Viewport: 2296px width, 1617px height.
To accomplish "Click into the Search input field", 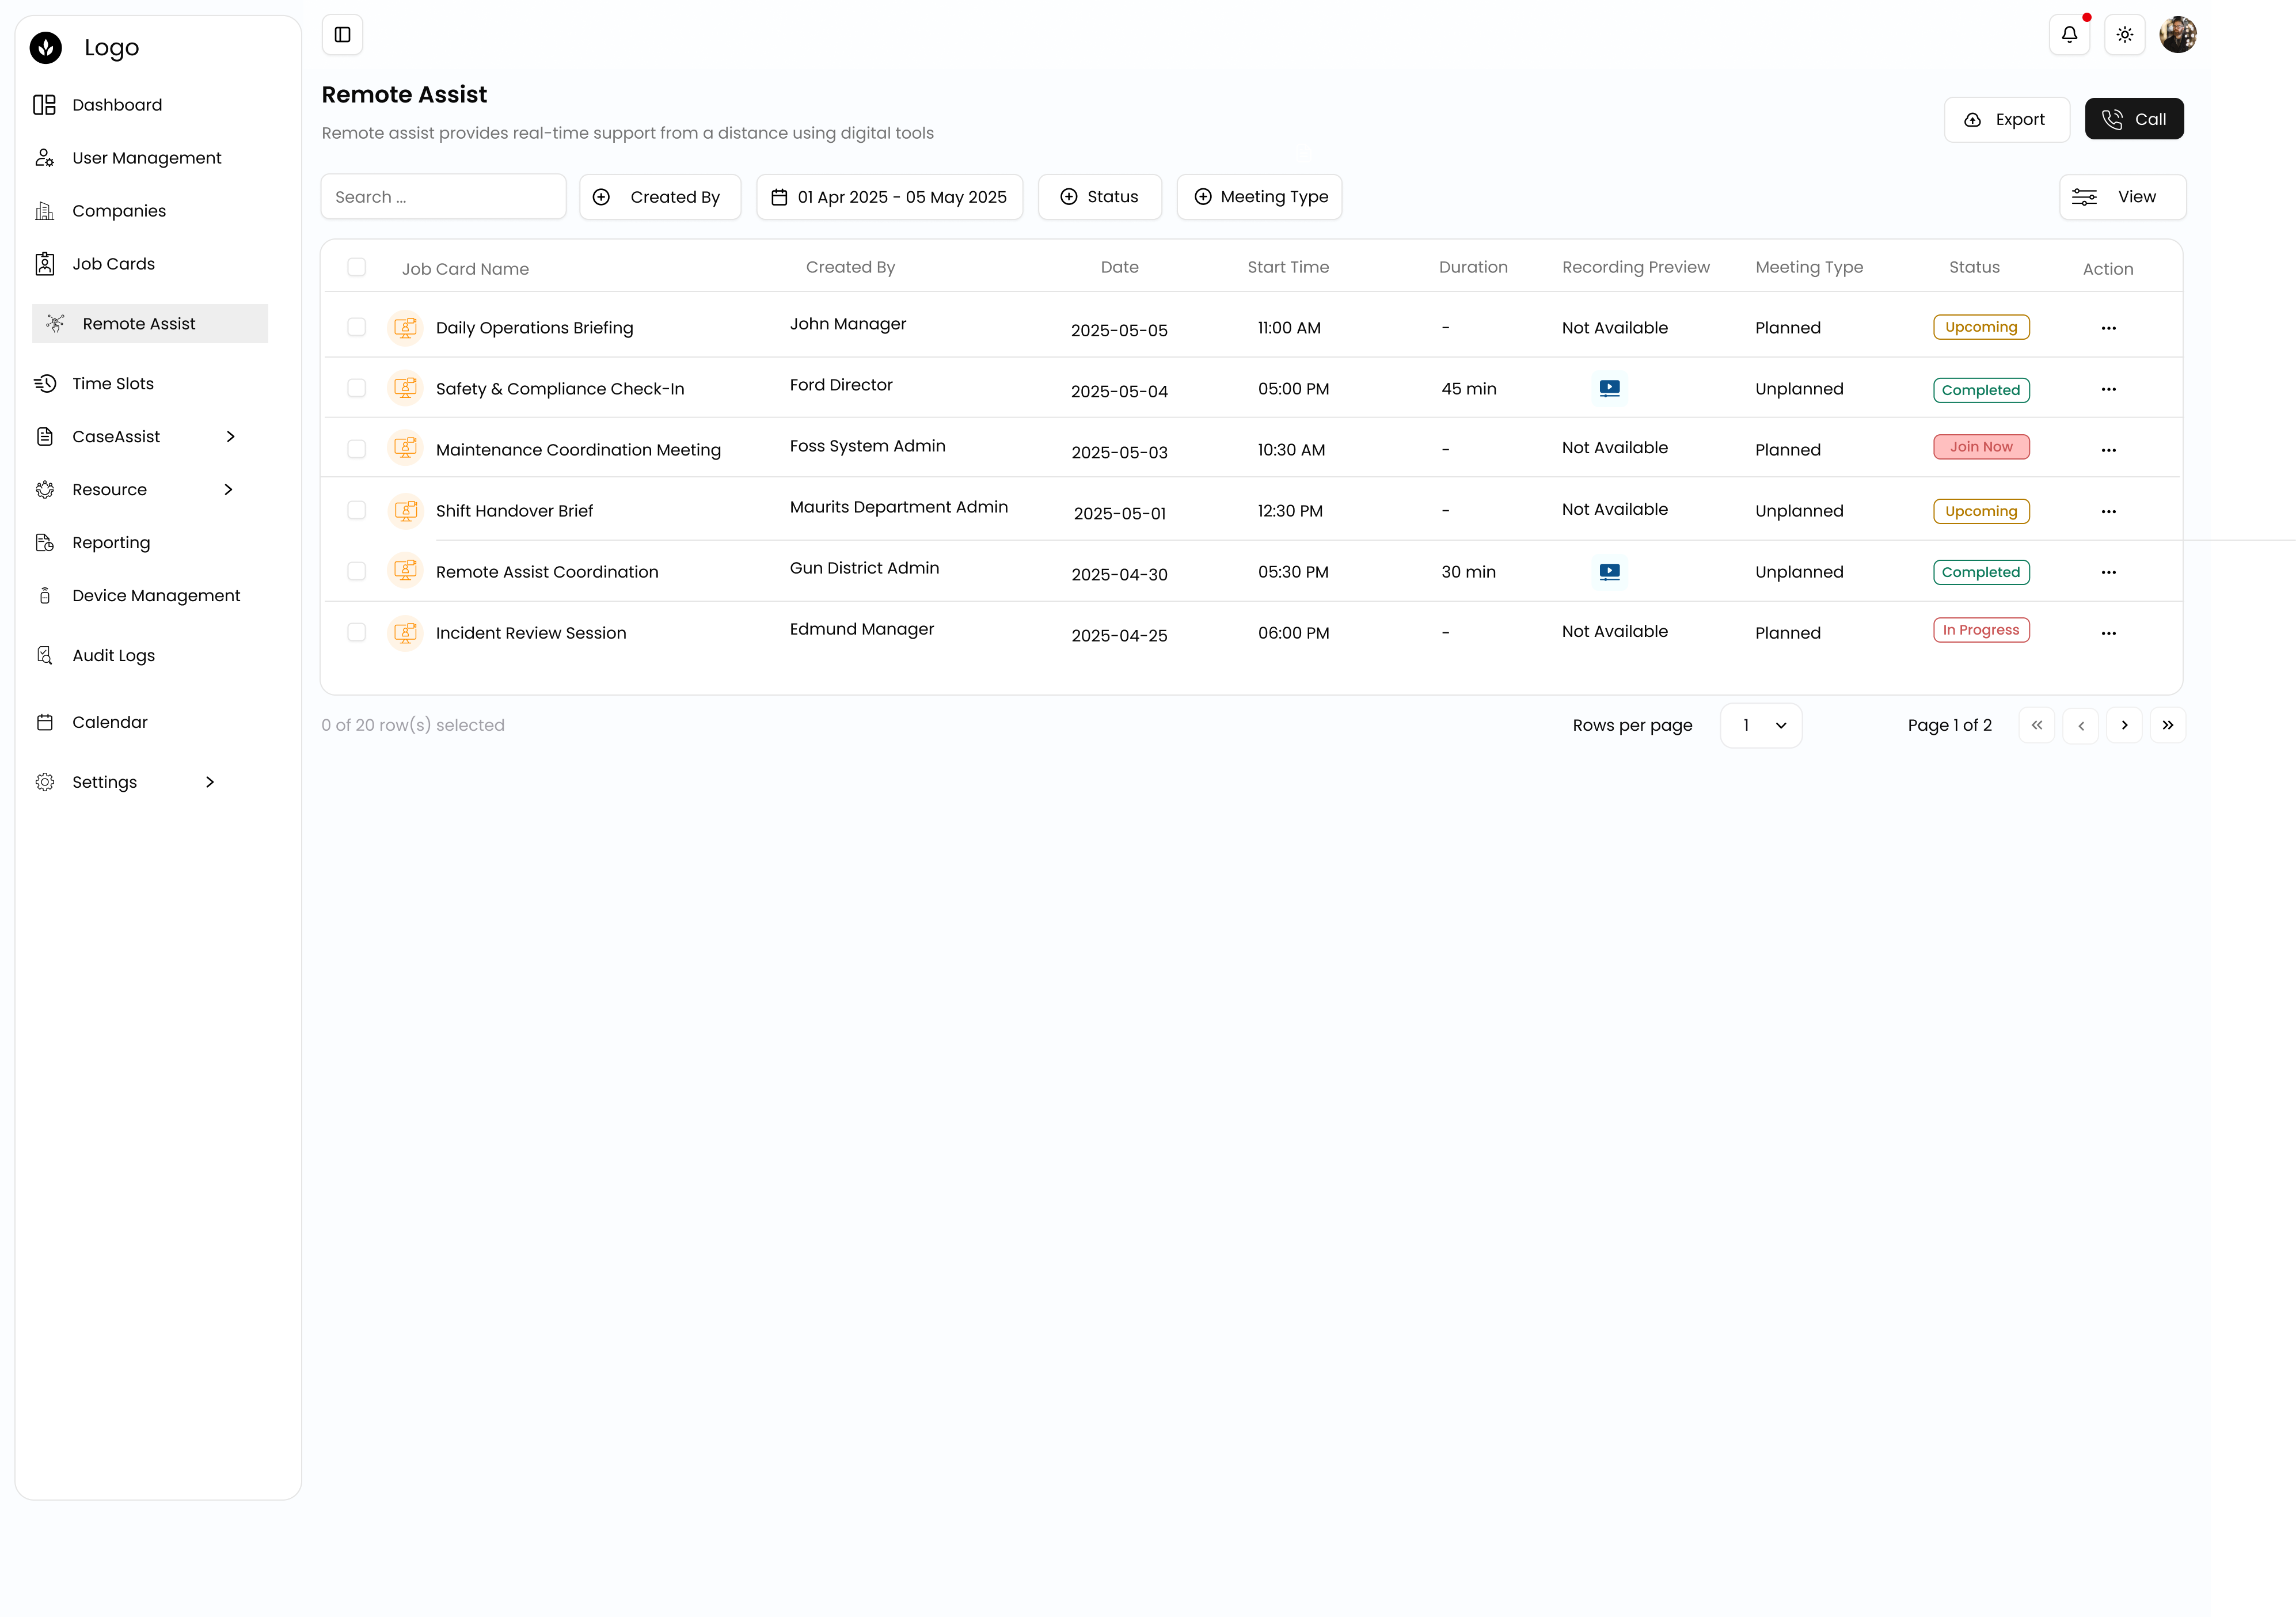I will click(x=443, y=197).
